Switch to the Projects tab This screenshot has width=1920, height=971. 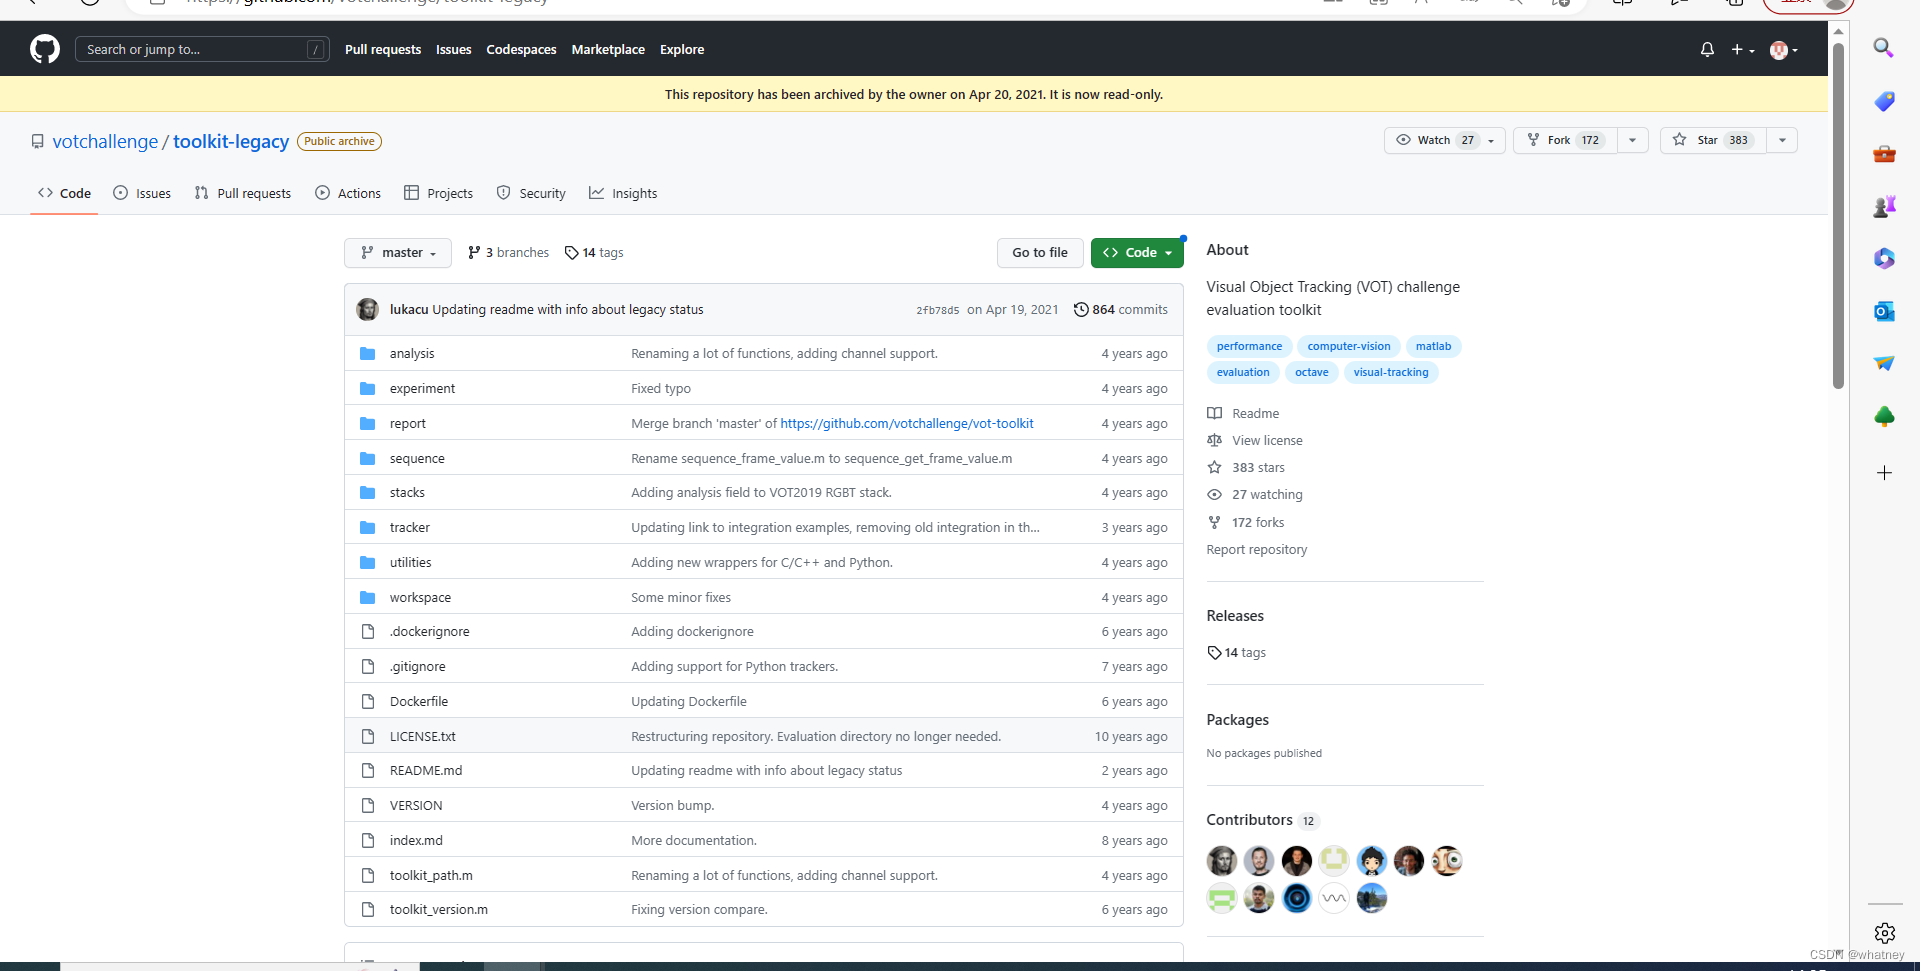438,193
